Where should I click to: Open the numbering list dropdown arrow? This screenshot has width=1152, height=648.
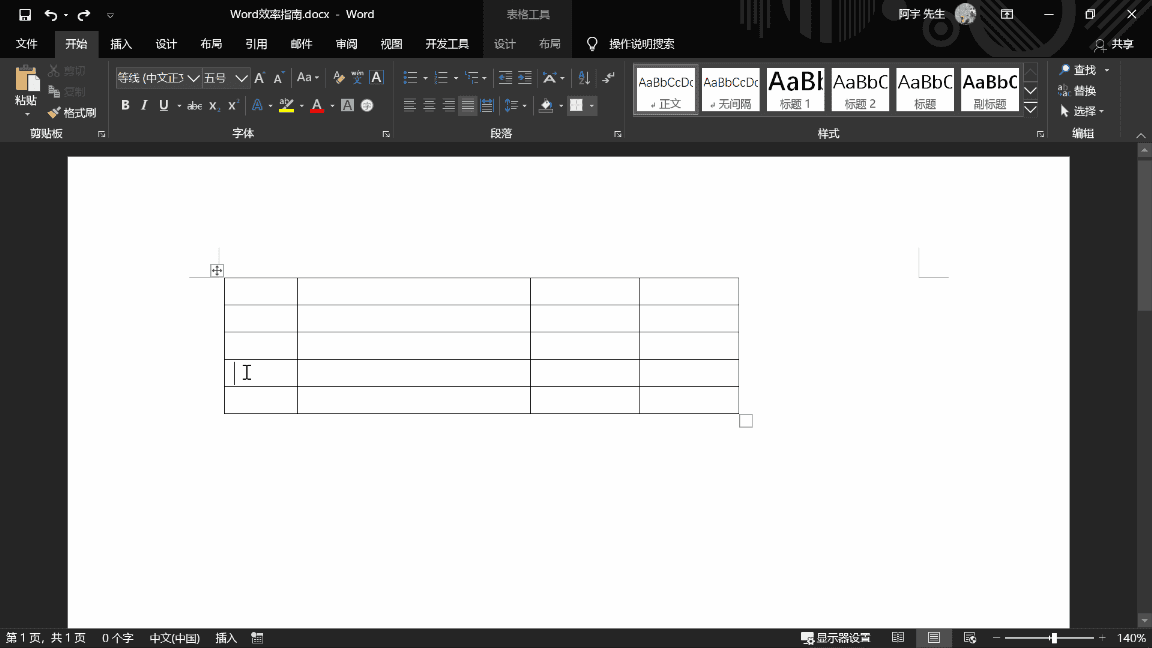click(456, 78)
